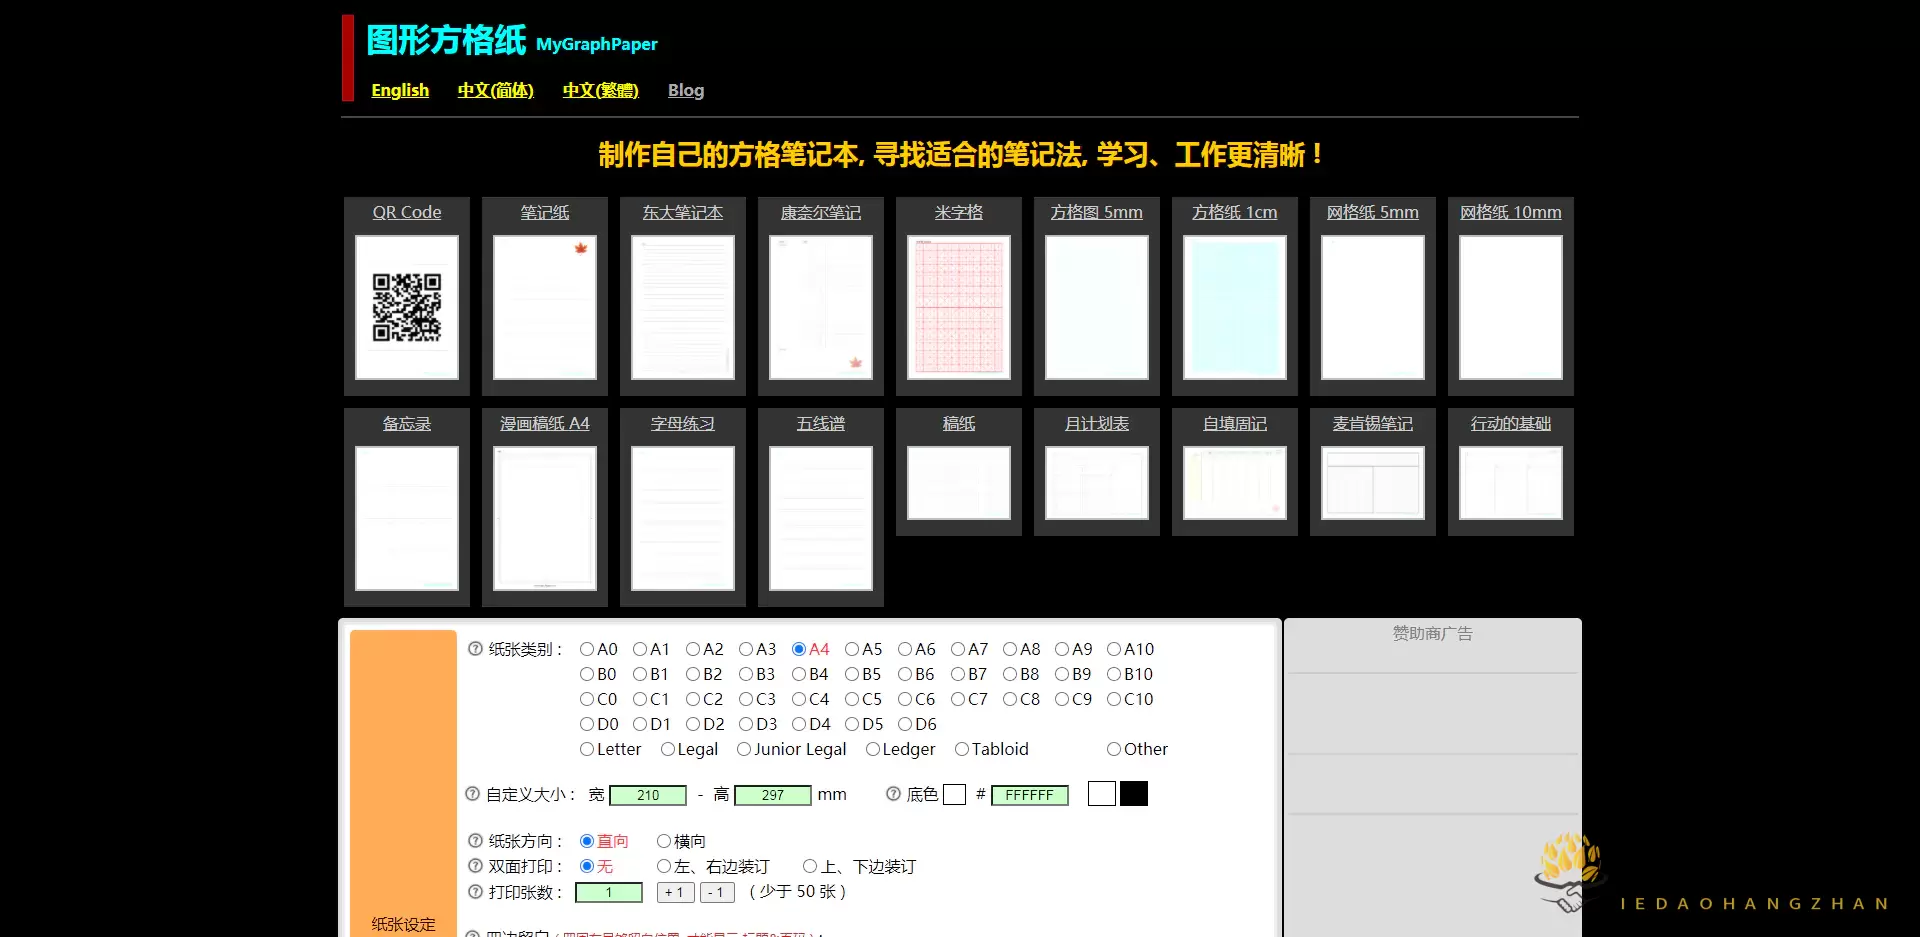The image size is (1920, 937).
Task: Click the paper width input field
Action: pos(648,795)
